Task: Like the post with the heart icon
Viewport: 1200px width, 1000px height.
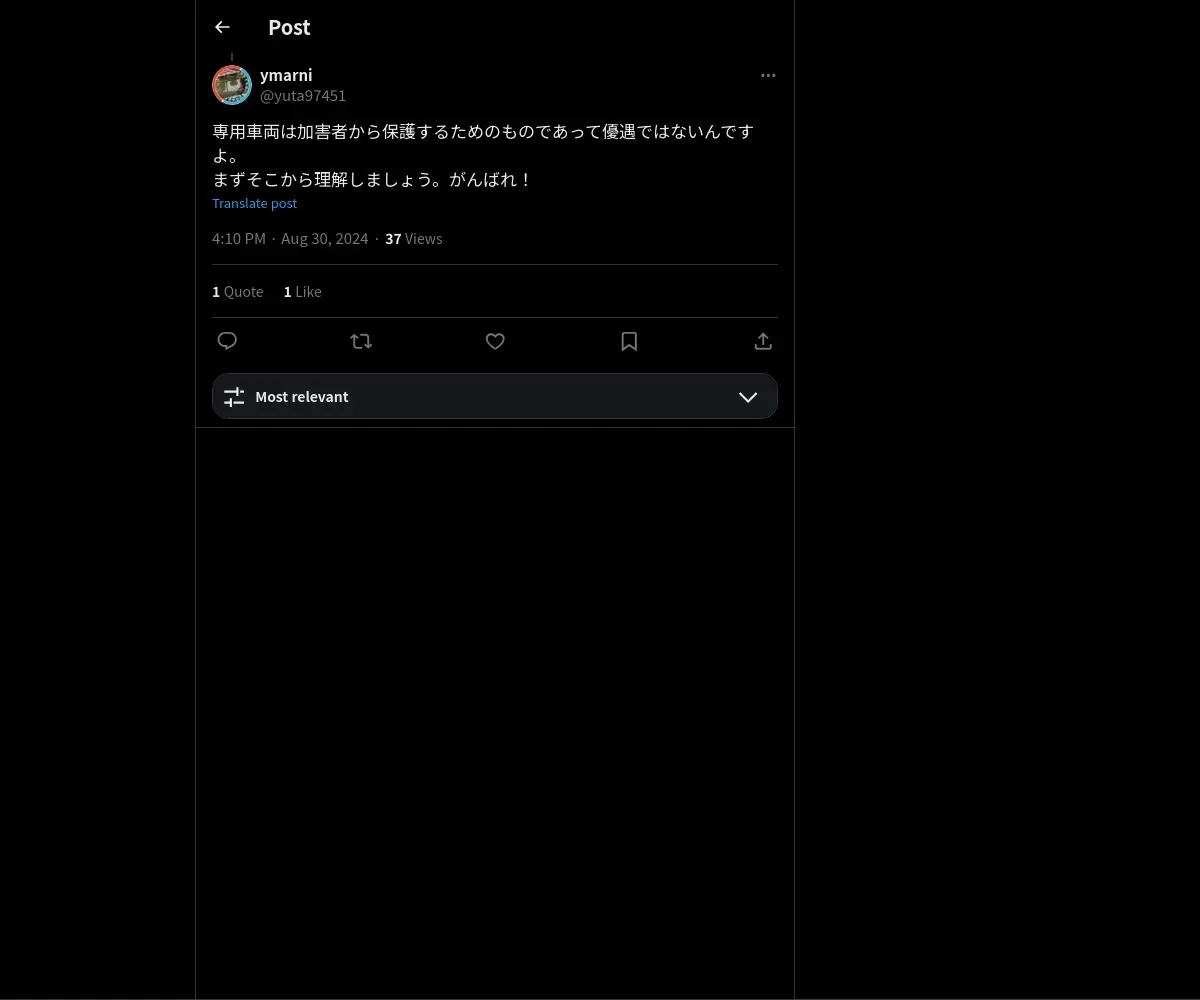Action: (x=495, y=341)
